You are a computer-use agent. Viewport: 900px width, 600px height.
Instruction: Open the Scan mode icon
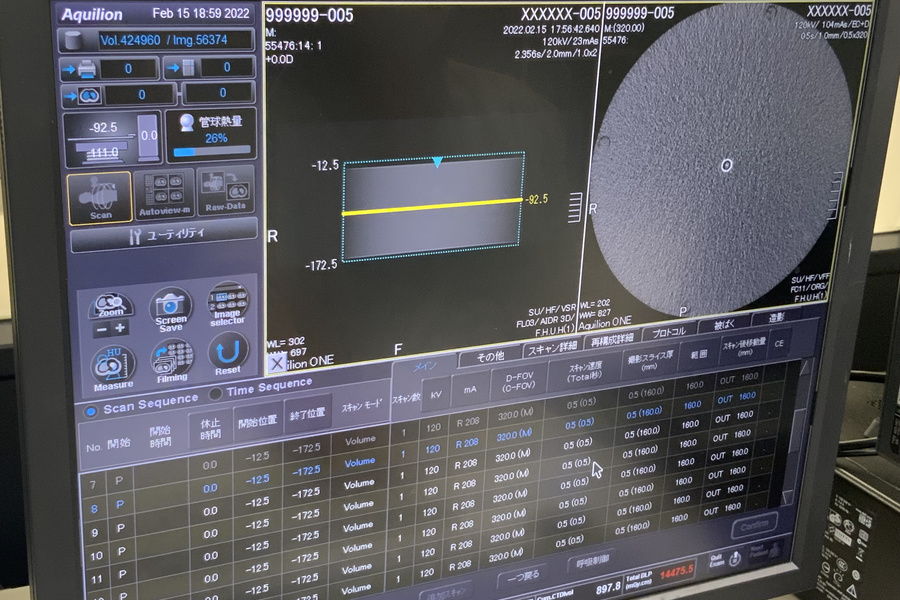pos(99,195)
